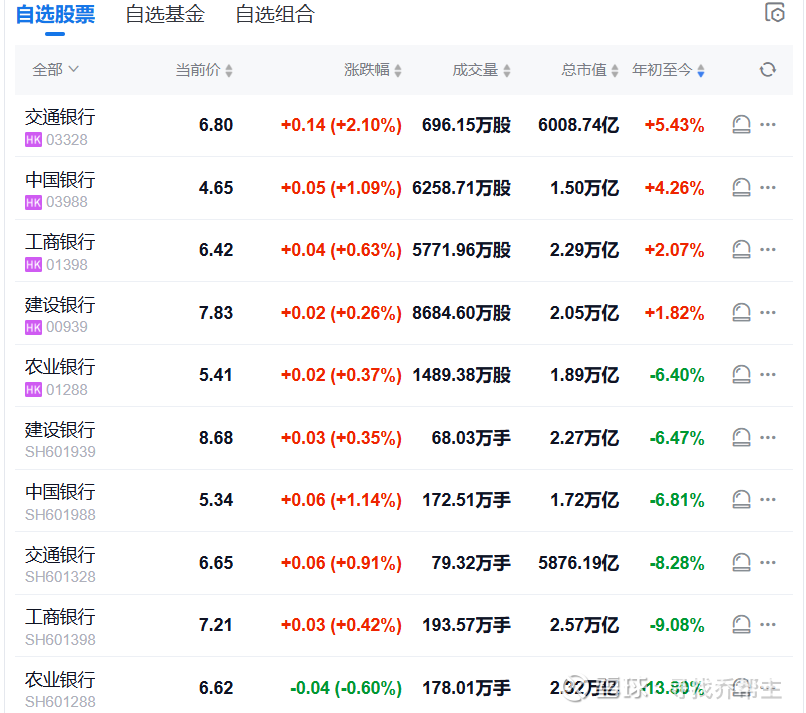Image resolution: width=806 pixels, height=713 pixels.
Task: Click market cap 2.57万亿
Action: (584, 625)
